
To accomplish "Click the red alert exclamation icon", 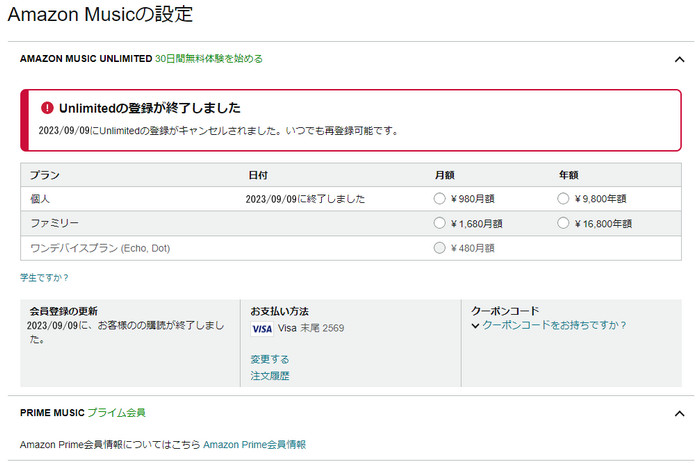I will (47, 108).
